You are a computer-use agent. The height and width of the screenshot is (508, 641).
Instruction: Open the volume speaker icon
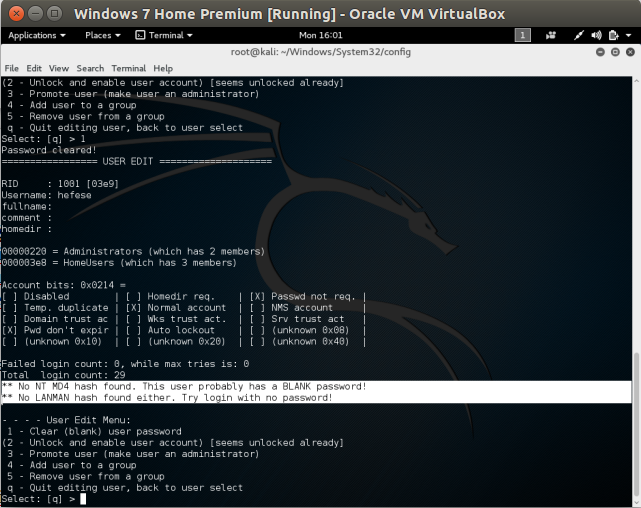click(x=596, y=36)
